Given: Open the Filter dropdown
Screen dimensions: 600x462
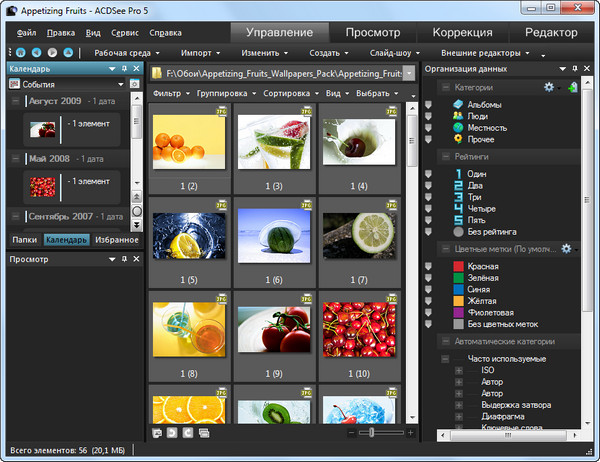Looking at the screenshot, I should click(174, 94).
